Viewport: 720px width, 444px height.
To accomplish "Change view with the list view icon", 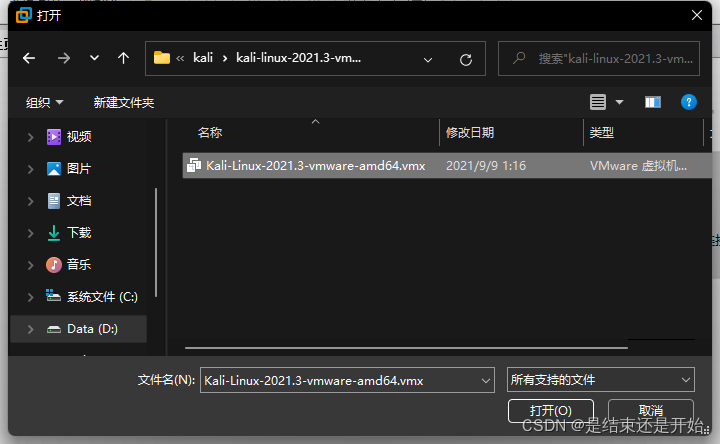I will point(598,102).
